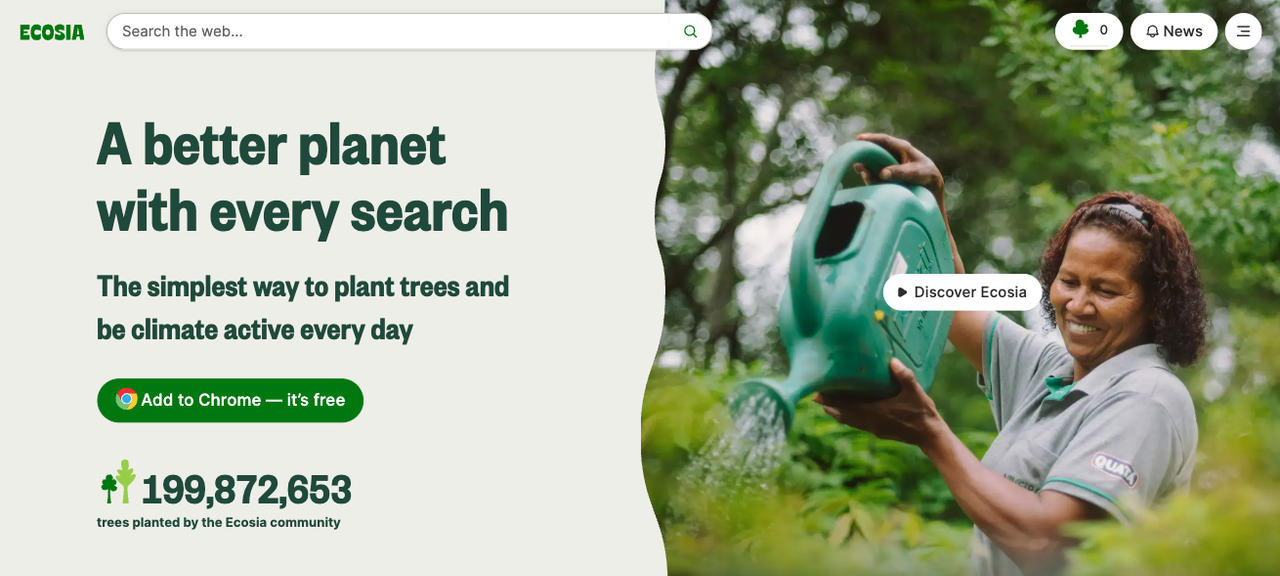Click the 199,872,653 trees counter
The image size is (1280, 576).
[246, 489]
